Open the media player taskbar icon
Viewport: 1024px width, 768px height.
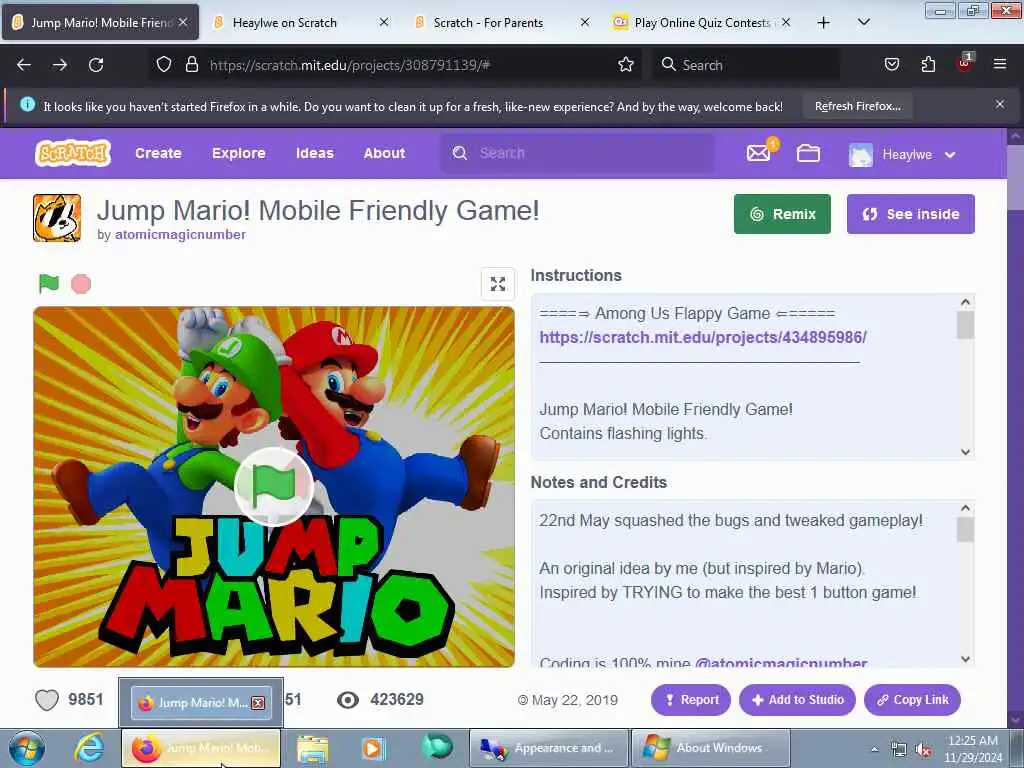click(373, 748)
